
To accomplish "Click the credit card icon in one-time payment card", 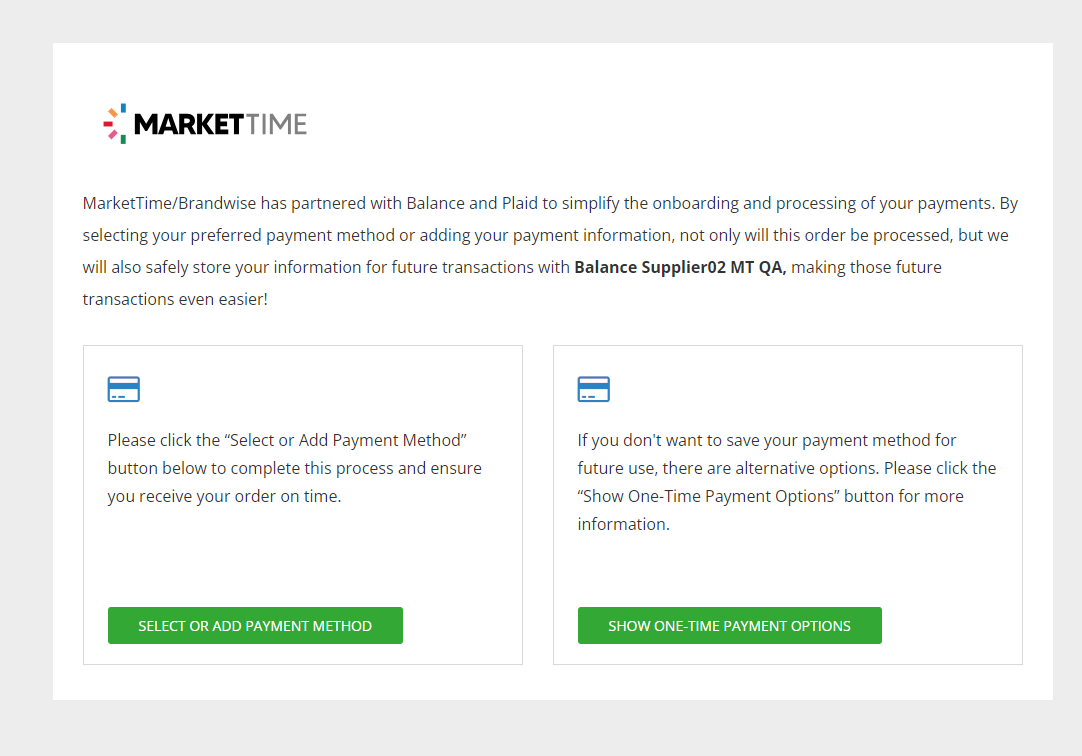I will (593, 389).
